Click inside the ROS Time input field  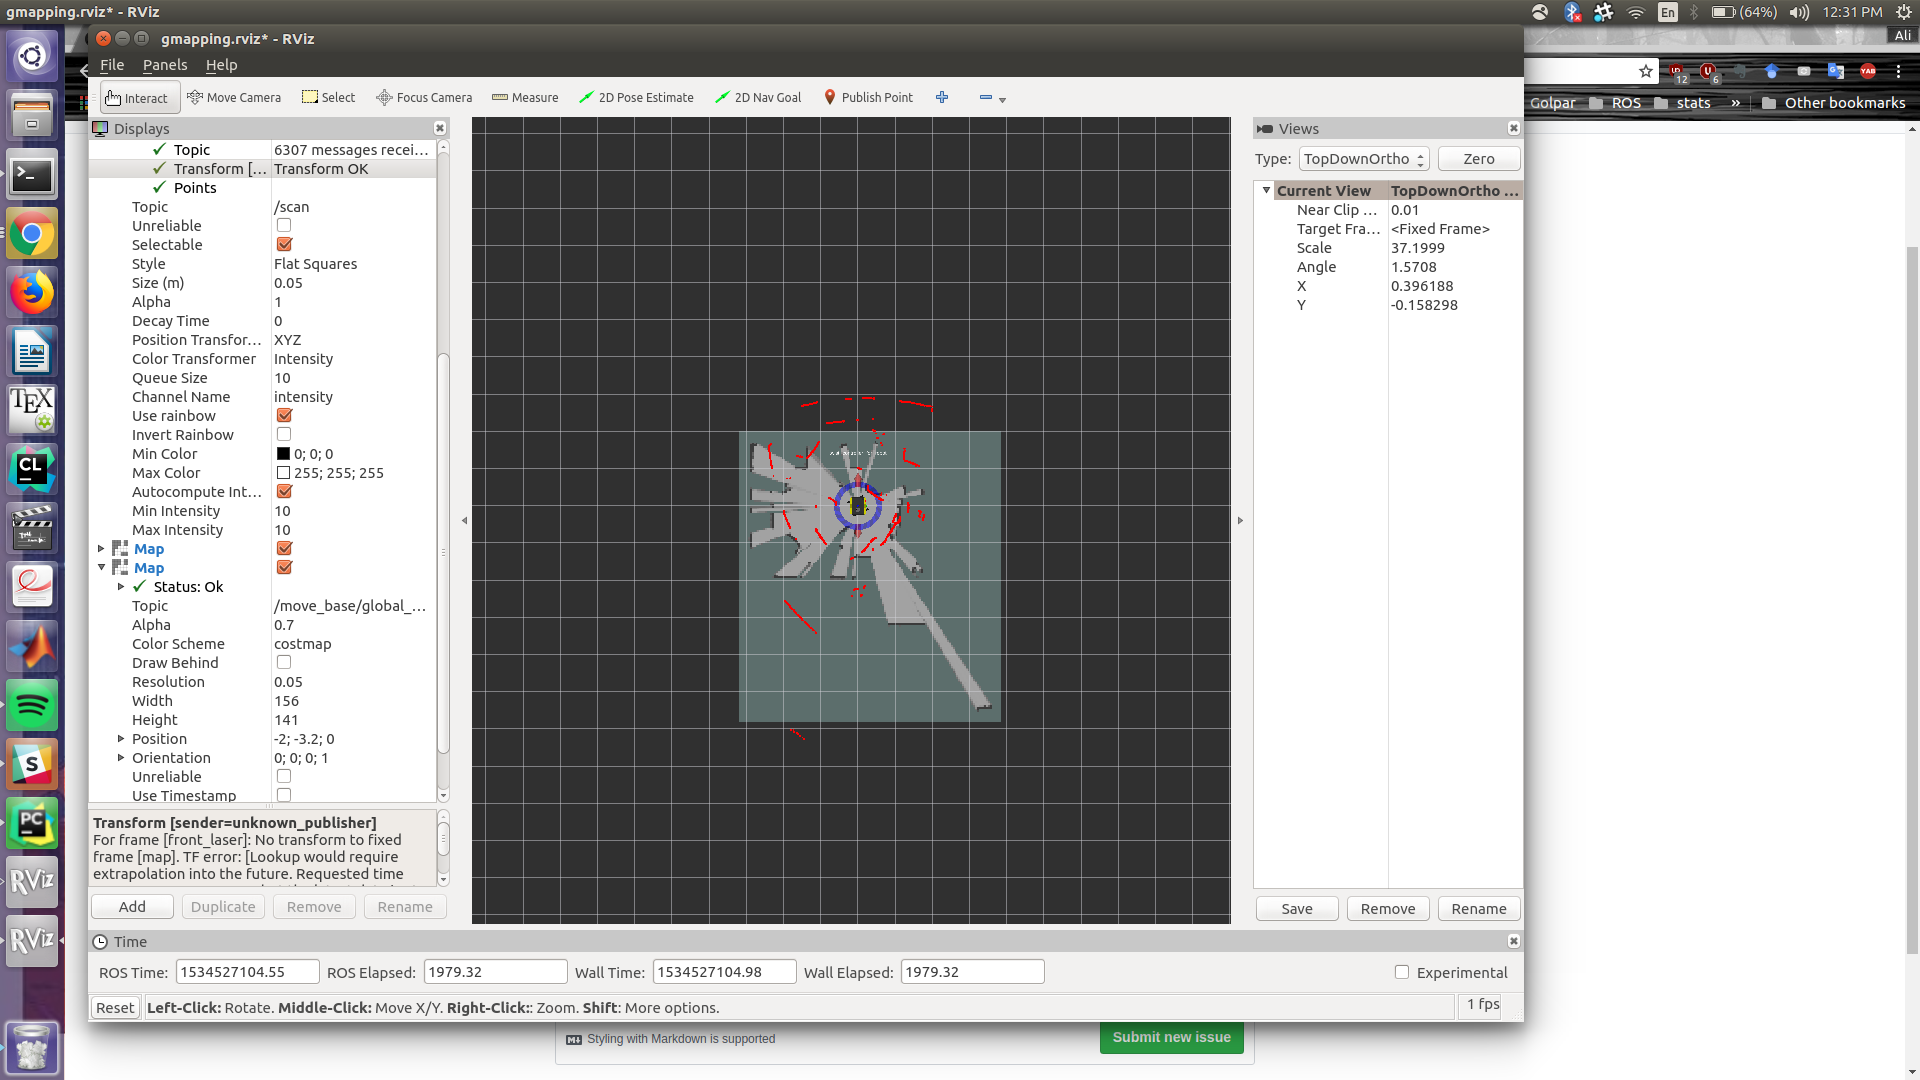[x=247, y=971]
